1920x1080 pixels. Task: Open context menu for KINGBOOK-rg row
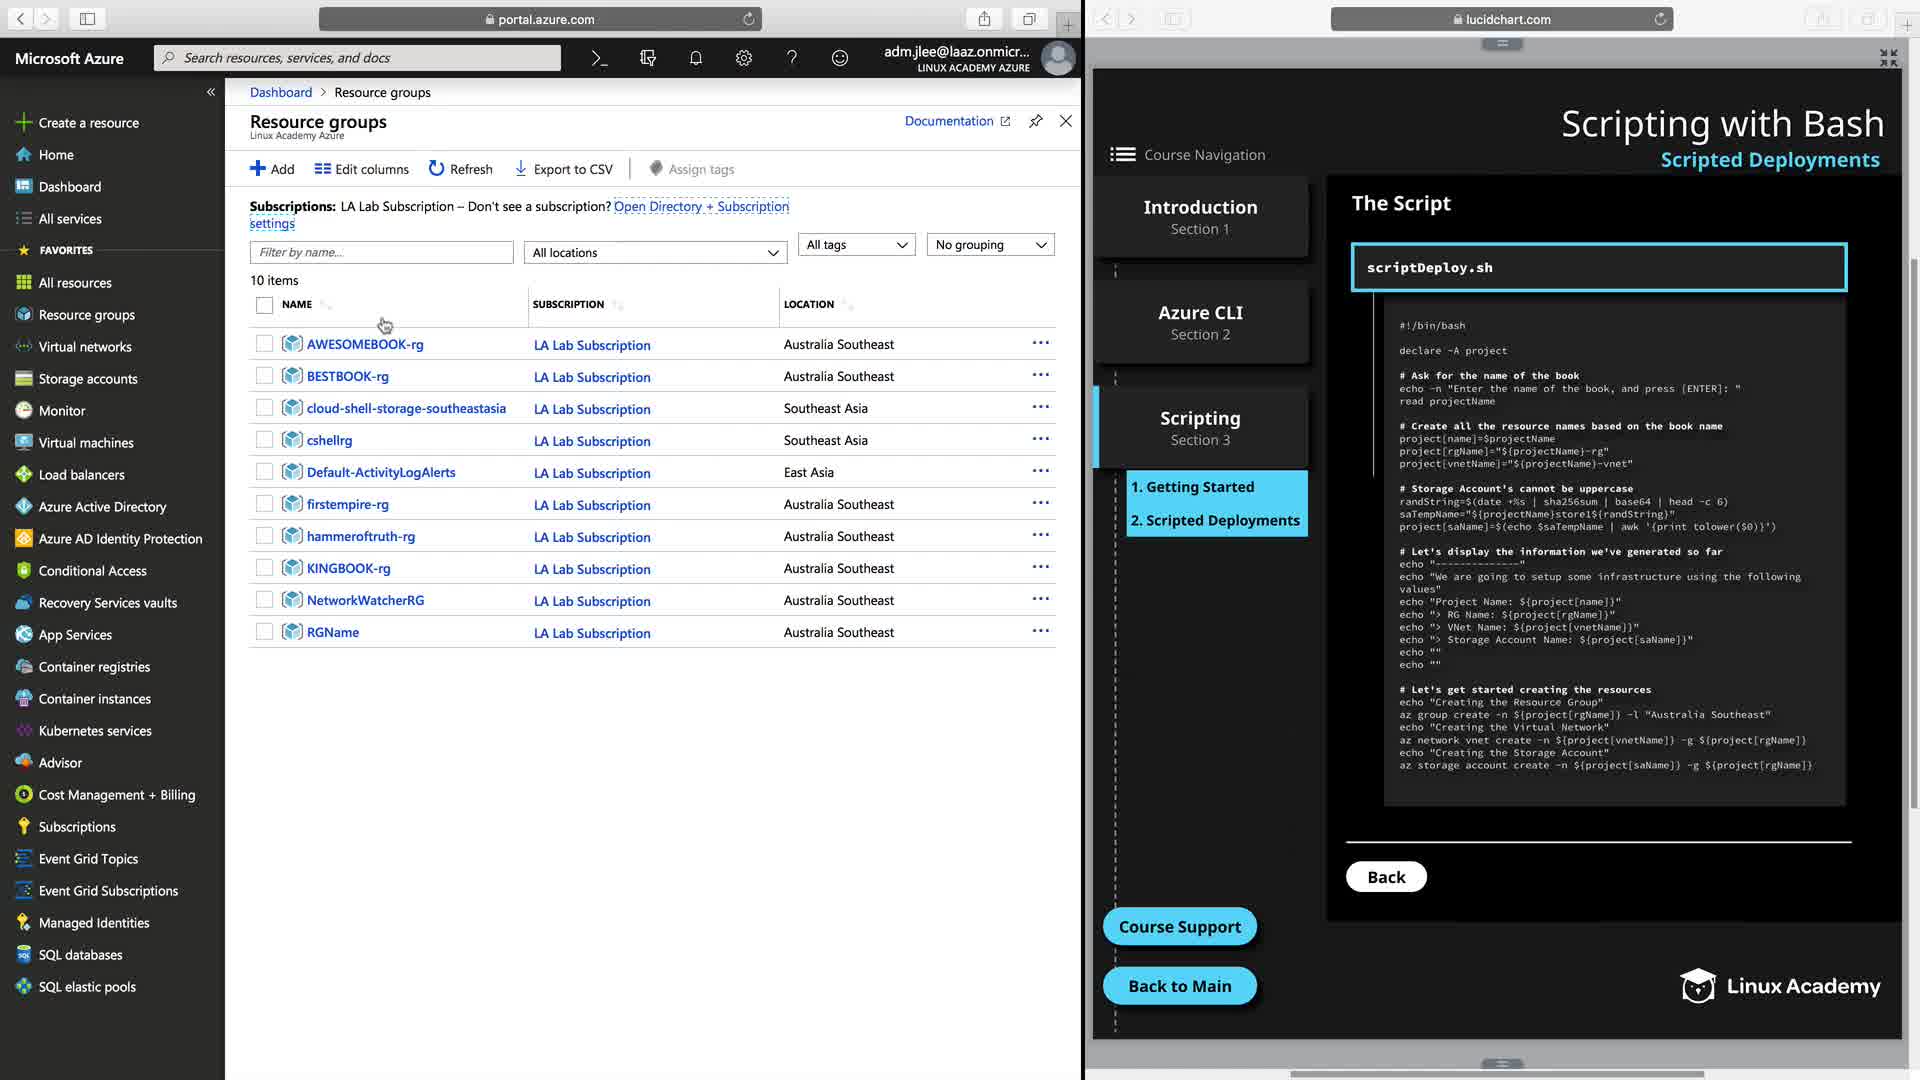1040,567
